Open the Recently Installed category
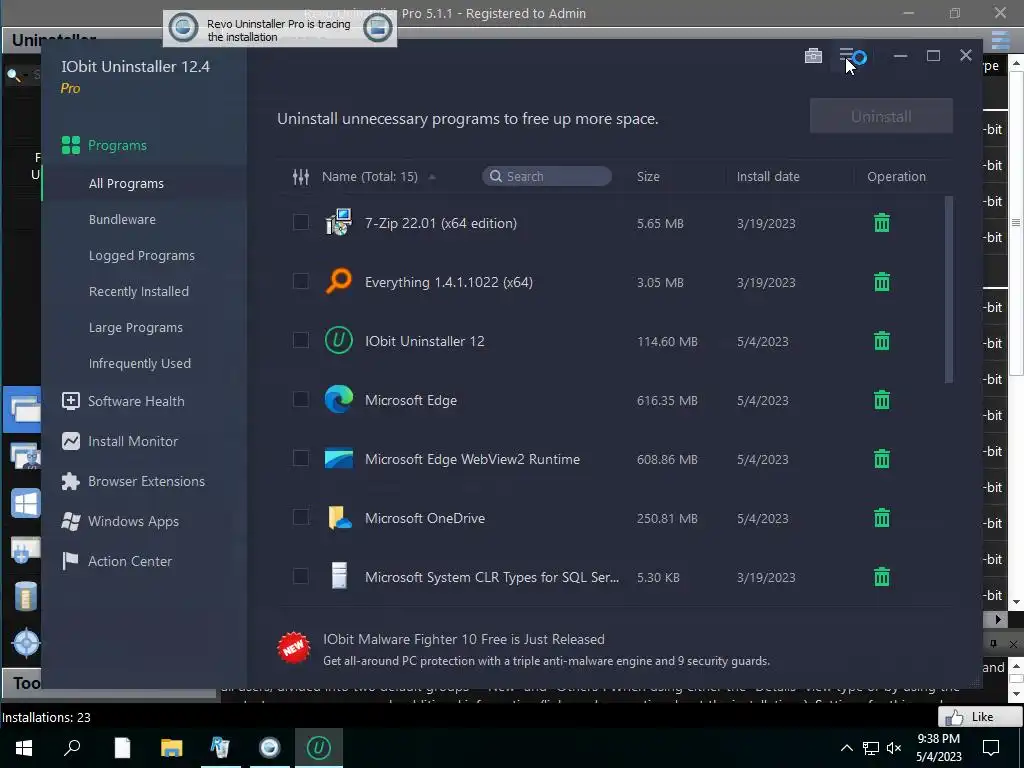The height and width of the screenshot is (768, 1024). tap(138, 291)
